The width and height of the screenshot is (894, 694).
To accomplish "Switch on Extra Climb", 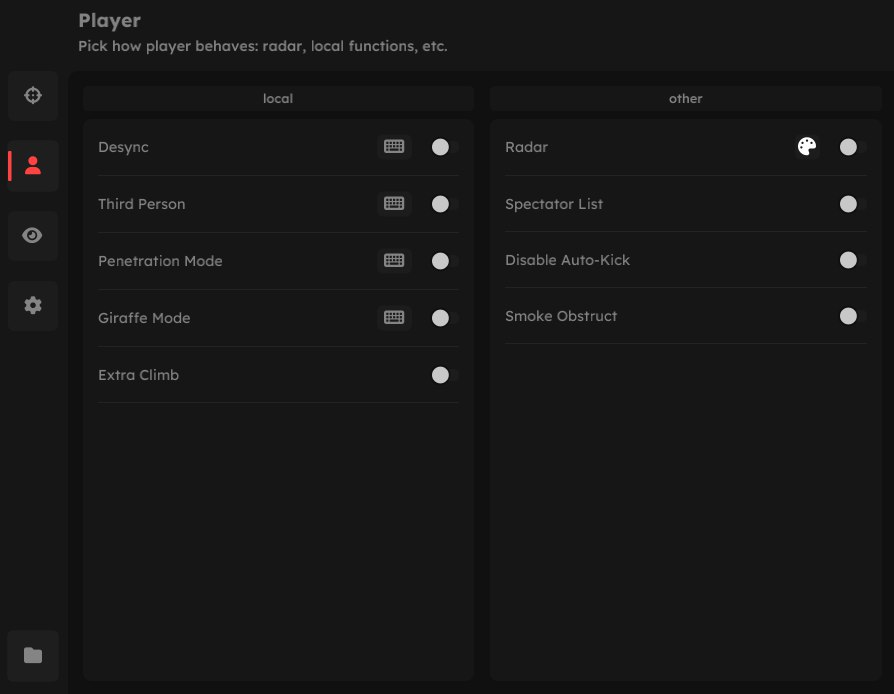I will [441, 375].
